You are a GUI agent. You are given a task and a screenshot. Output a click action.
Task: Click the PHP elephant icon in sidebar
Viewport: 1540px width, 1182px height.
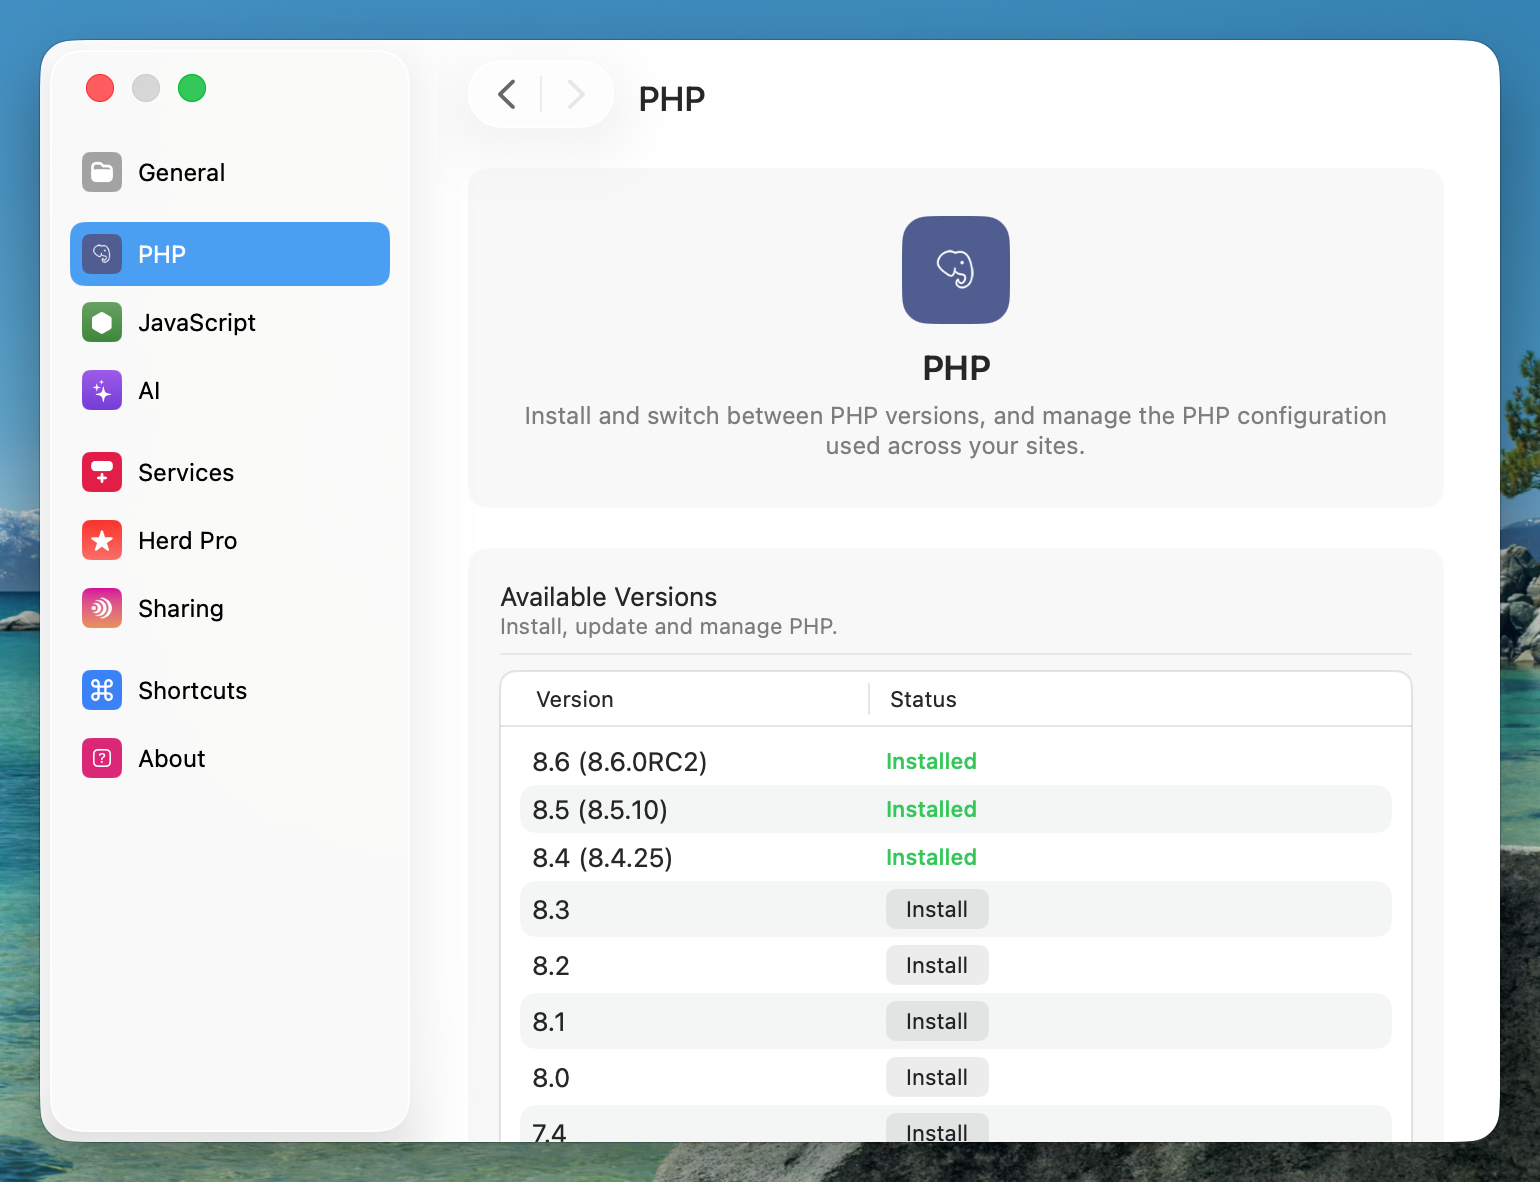coord(102,254)
